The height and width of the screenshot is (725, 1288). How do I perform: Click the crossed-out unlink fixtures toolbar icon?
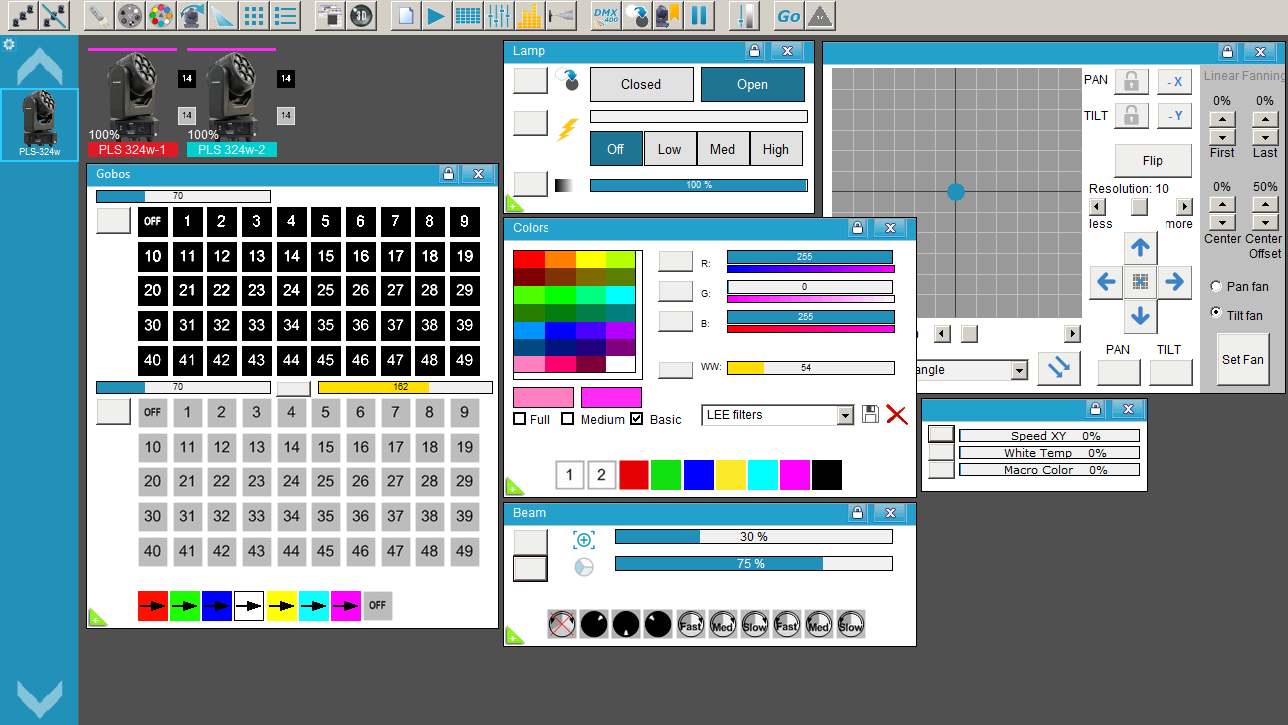(54, 16)
